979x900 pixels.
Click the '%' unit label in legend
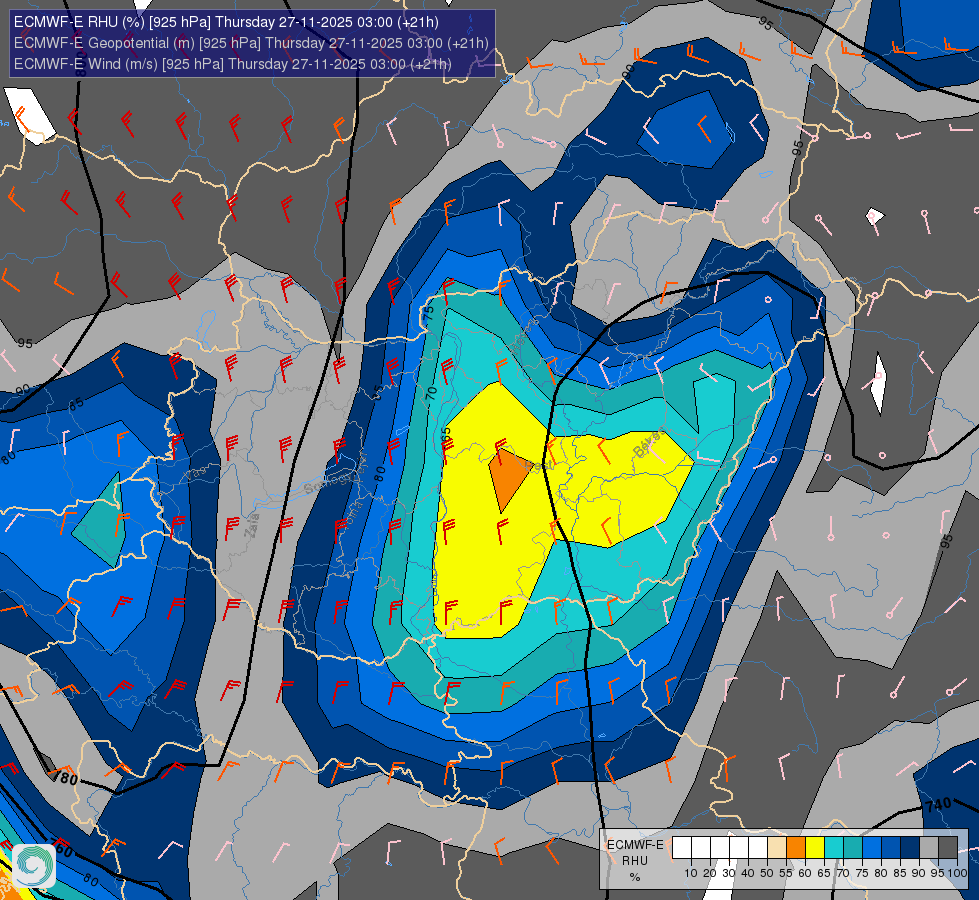(x=635, y=877)
